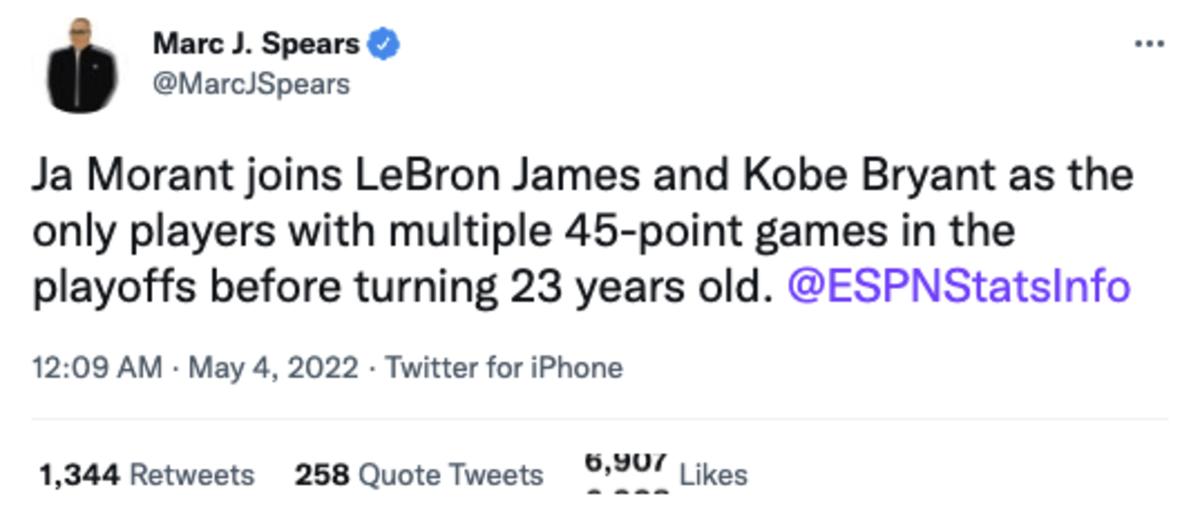This screenshot has height=523, width=1200.
Task: Click the 258 quote tweet count
Action: [x=321, y=474]
